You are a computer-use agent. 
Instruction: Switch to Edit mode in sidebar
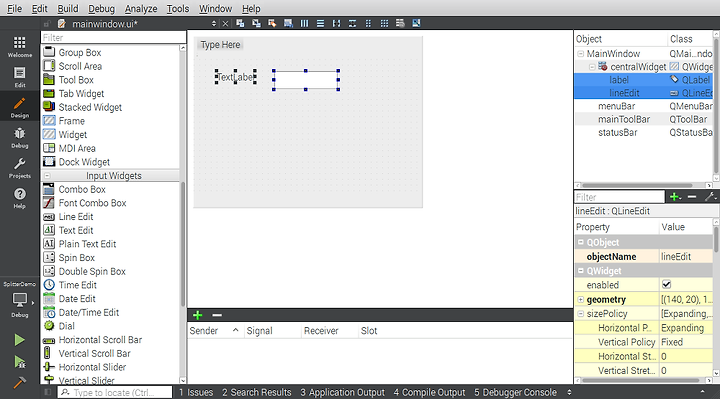point(19,77)
